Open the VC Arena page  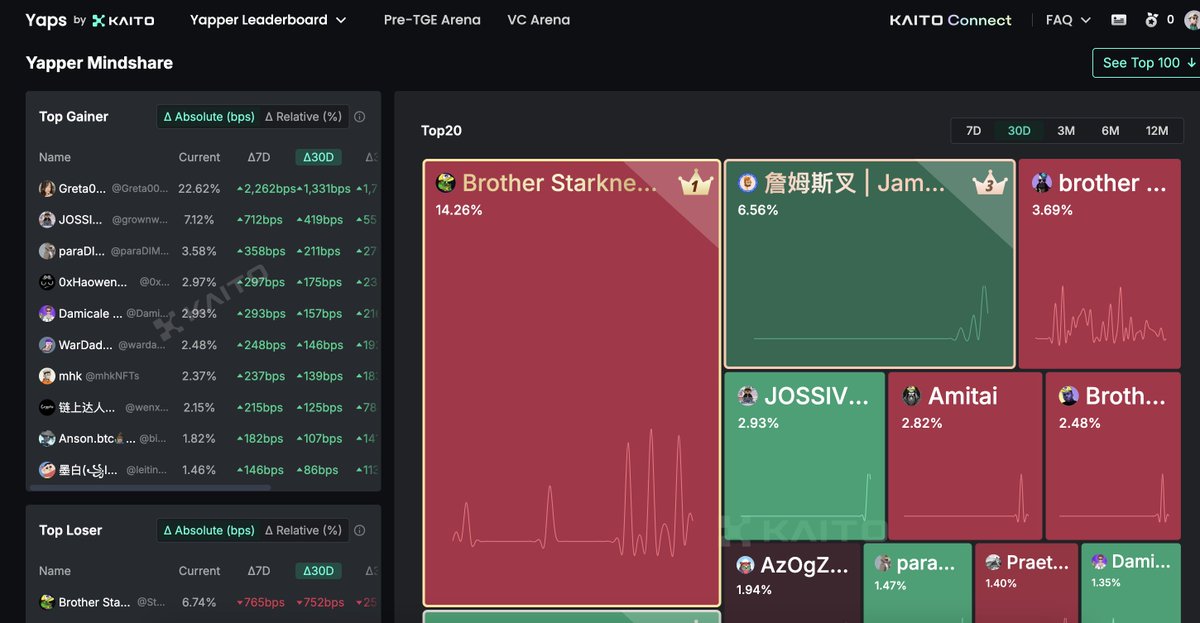point(538,20)
